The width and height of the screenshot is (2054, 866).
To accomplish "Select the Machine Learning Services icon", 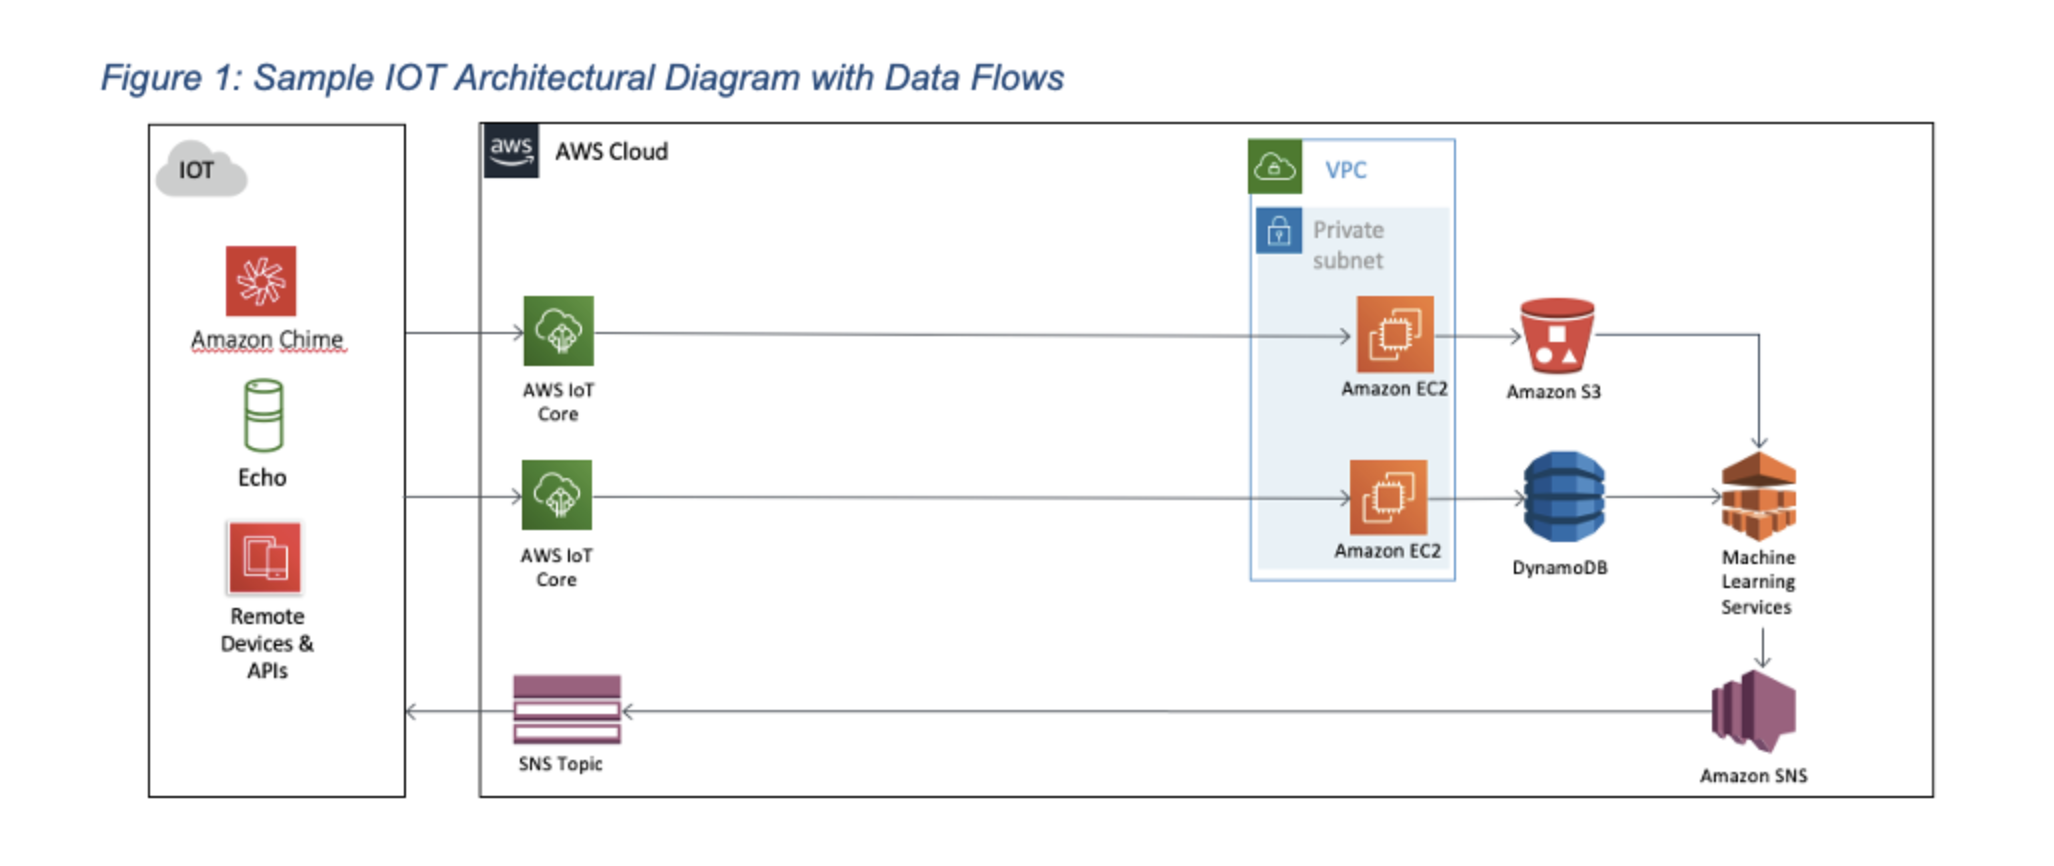I will coord(1759,495).
